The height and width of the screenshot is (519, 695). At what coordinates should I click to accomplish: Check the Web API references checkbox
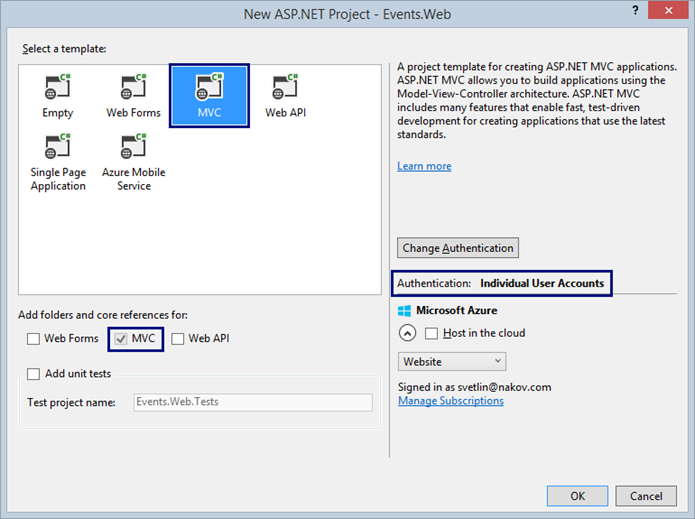tap(178, 339)
